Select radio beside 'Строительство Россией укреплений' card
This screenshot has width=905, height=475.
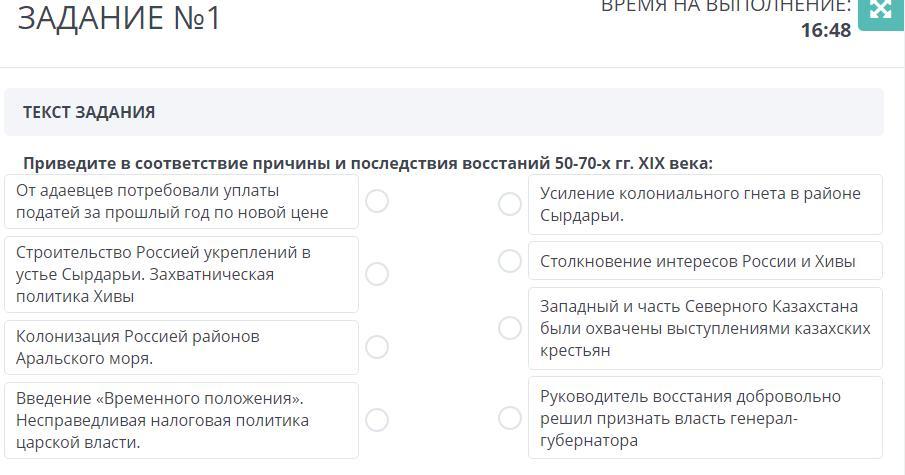377,274
